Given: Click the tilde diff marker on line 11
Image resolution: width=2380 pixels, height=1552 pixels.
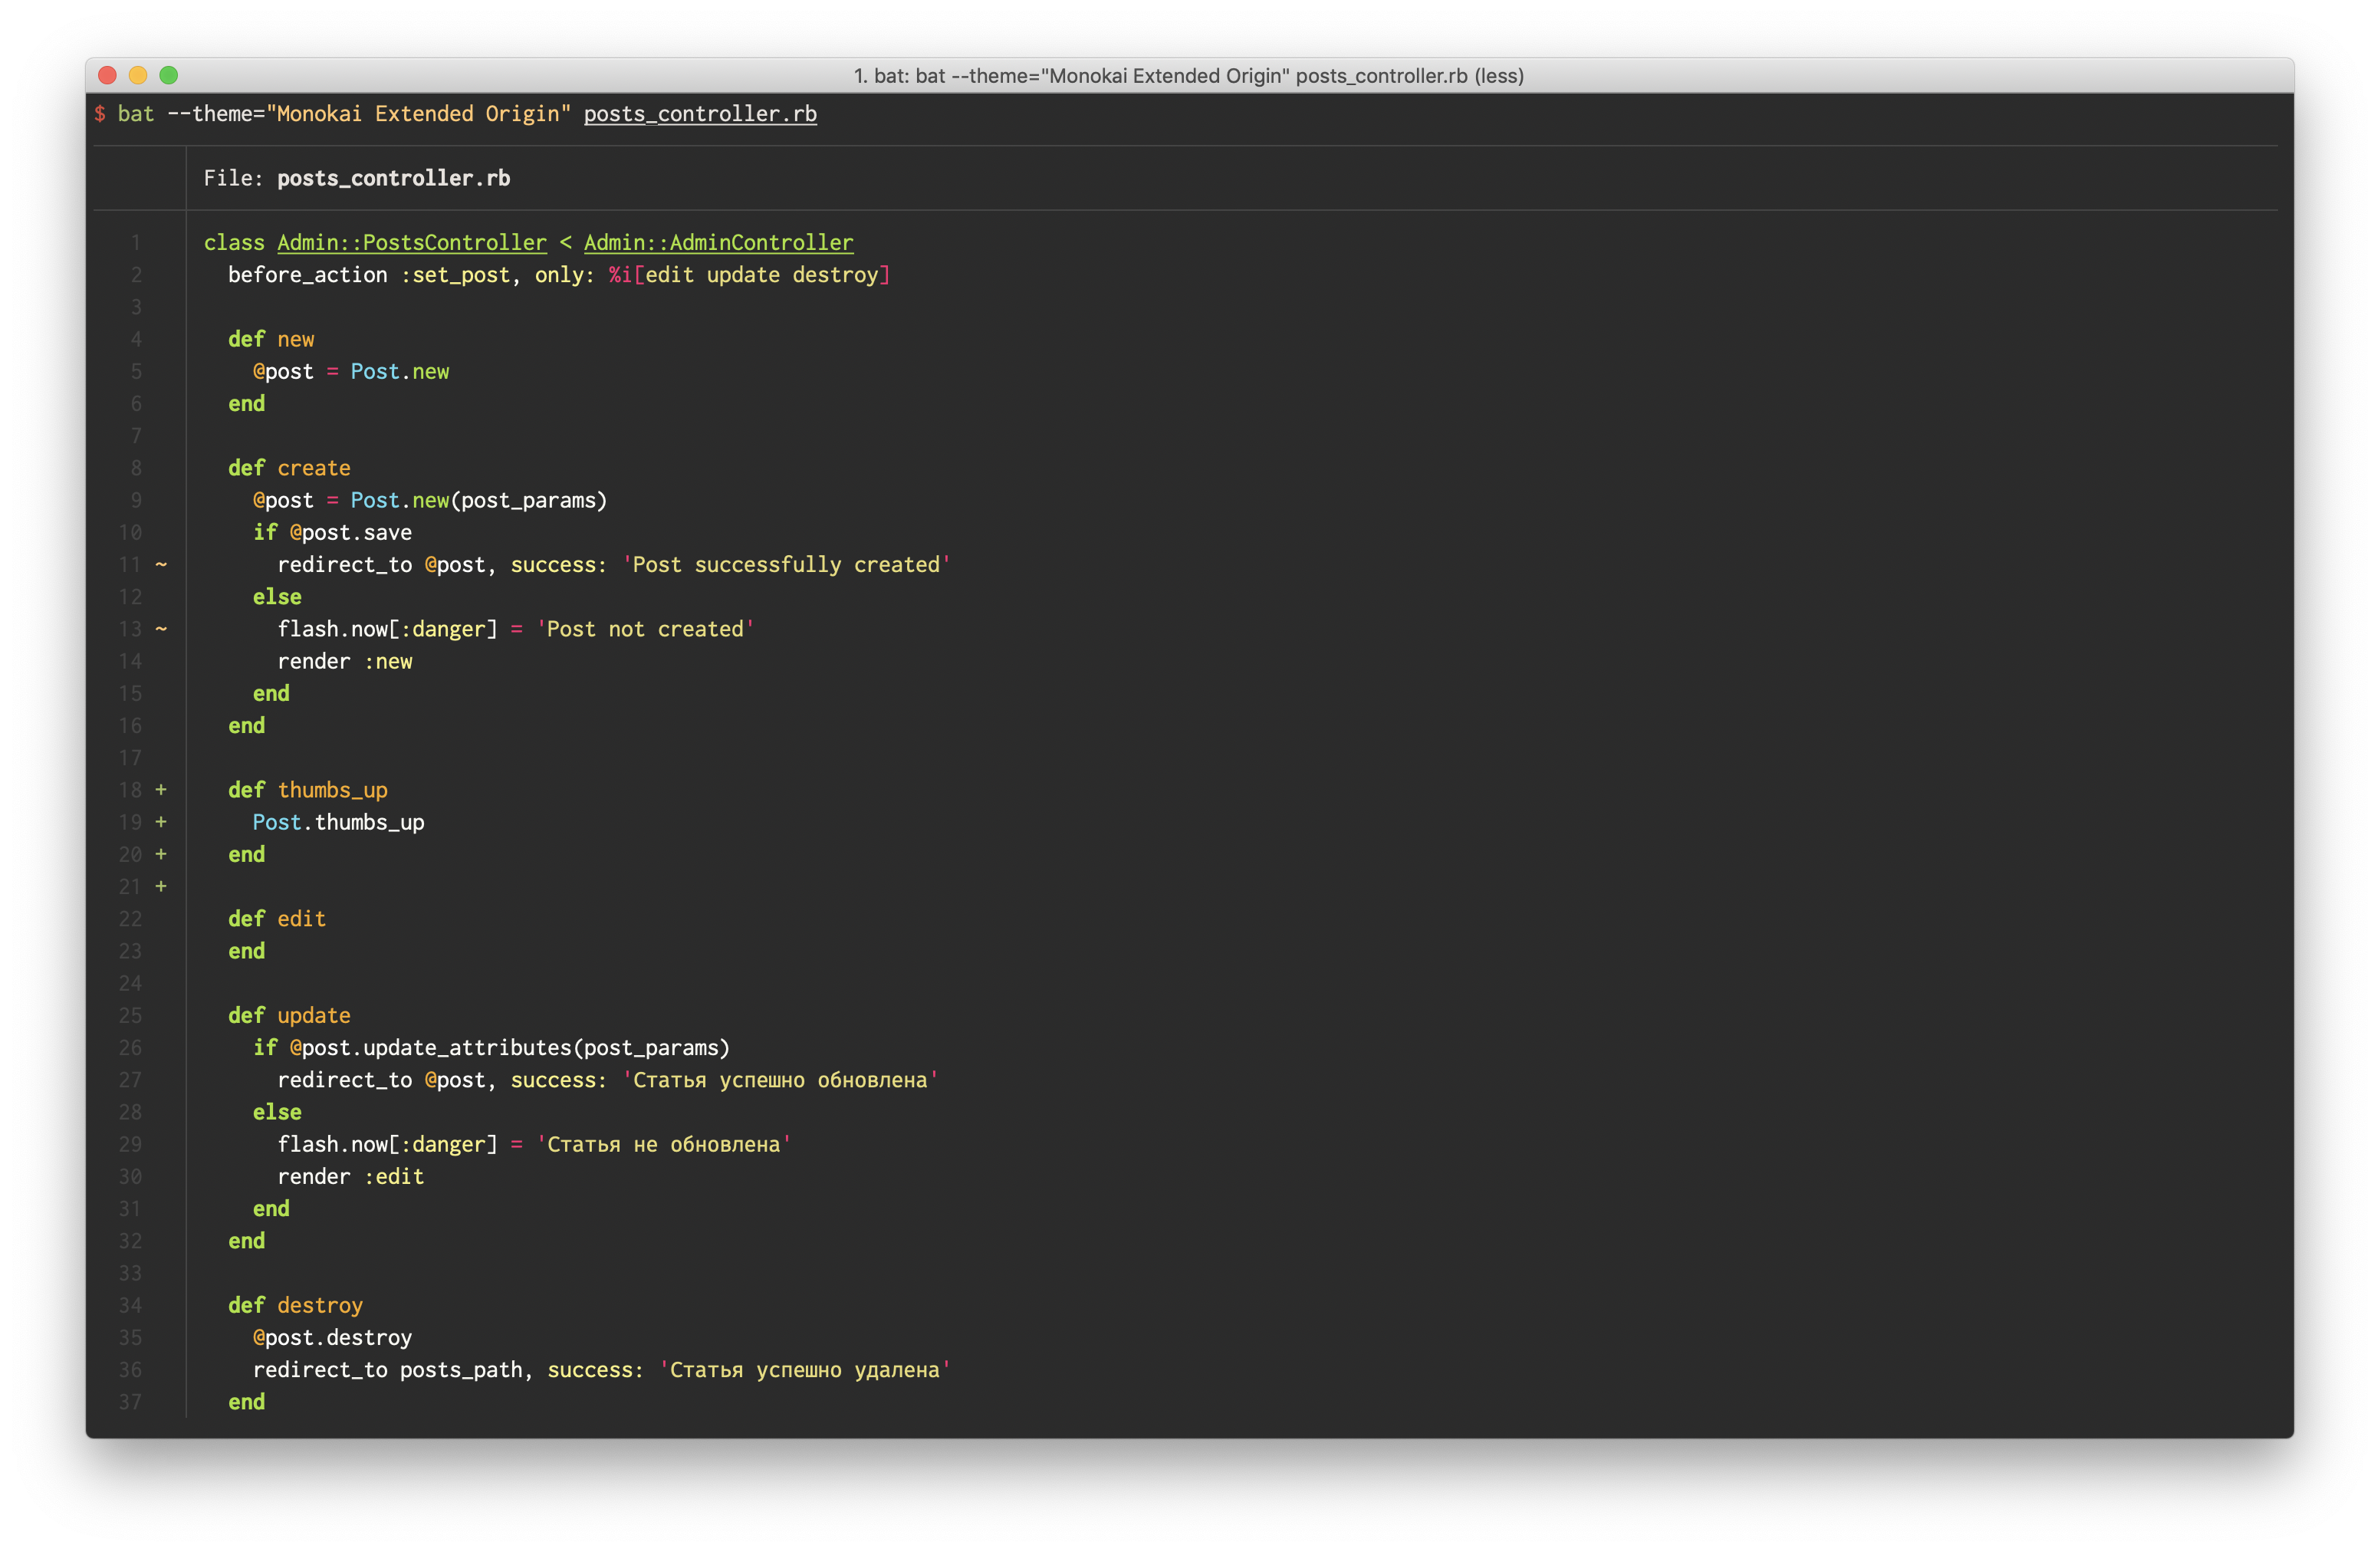Looking at the screenshot, I should pyautogui.click(x=160, y=564).
